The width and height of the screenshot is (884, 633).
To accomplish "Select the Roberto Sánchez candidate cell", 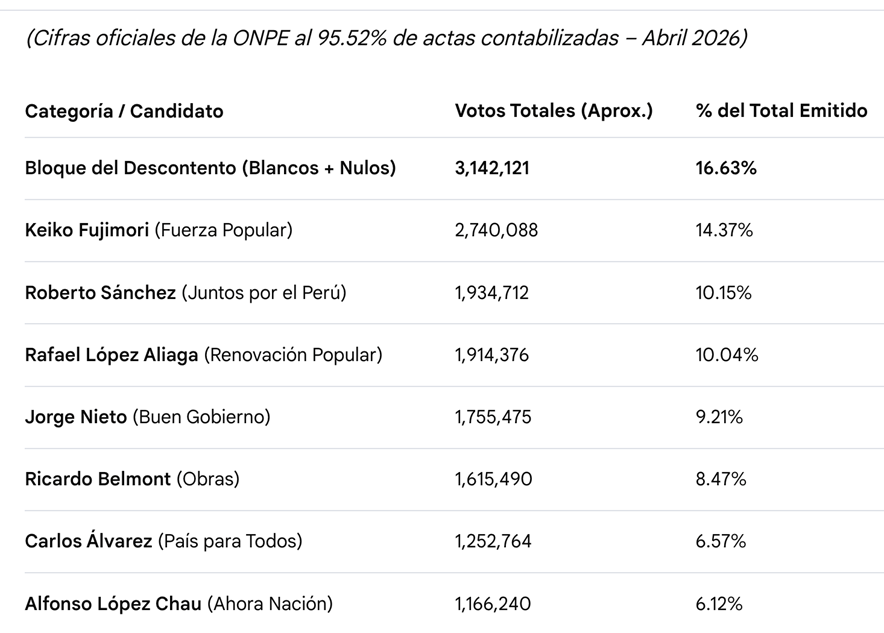I will [x=185, y=293].
